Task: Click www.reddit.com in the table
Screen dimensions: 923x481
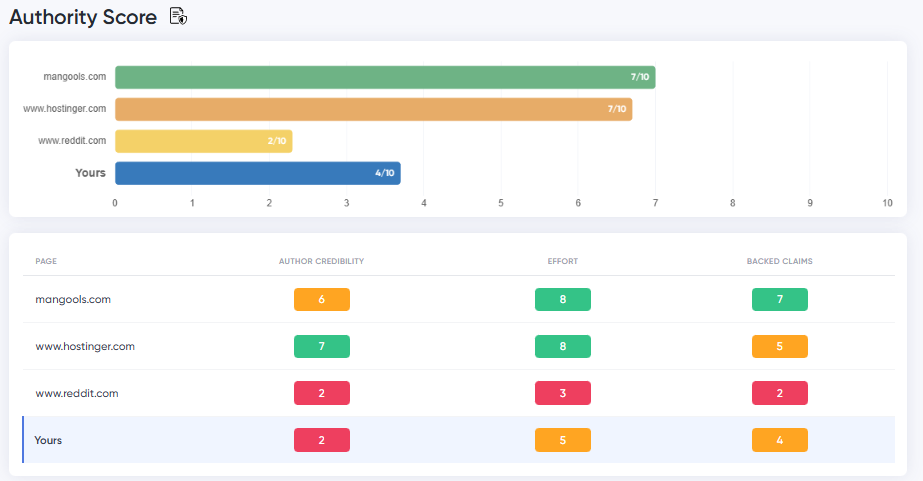Action: pos(77,393)
